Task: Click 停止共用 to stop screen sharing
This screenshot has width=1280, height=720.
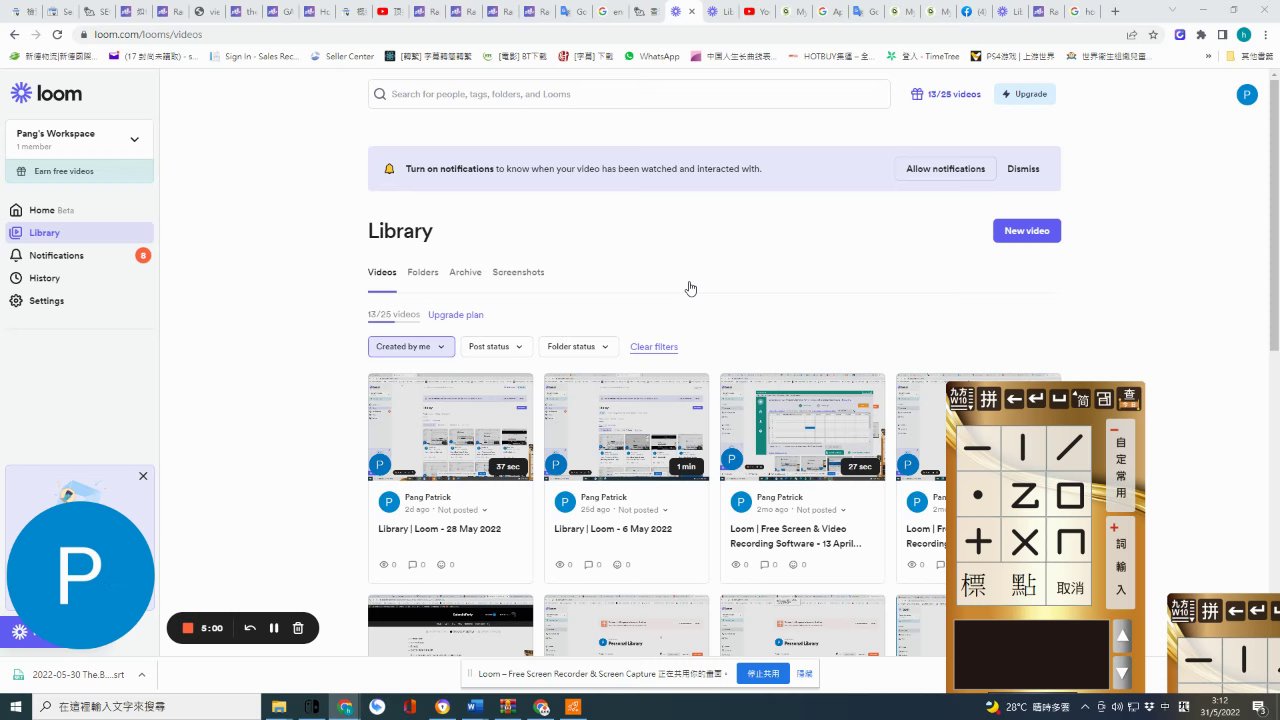Action: tap(763, 674)
